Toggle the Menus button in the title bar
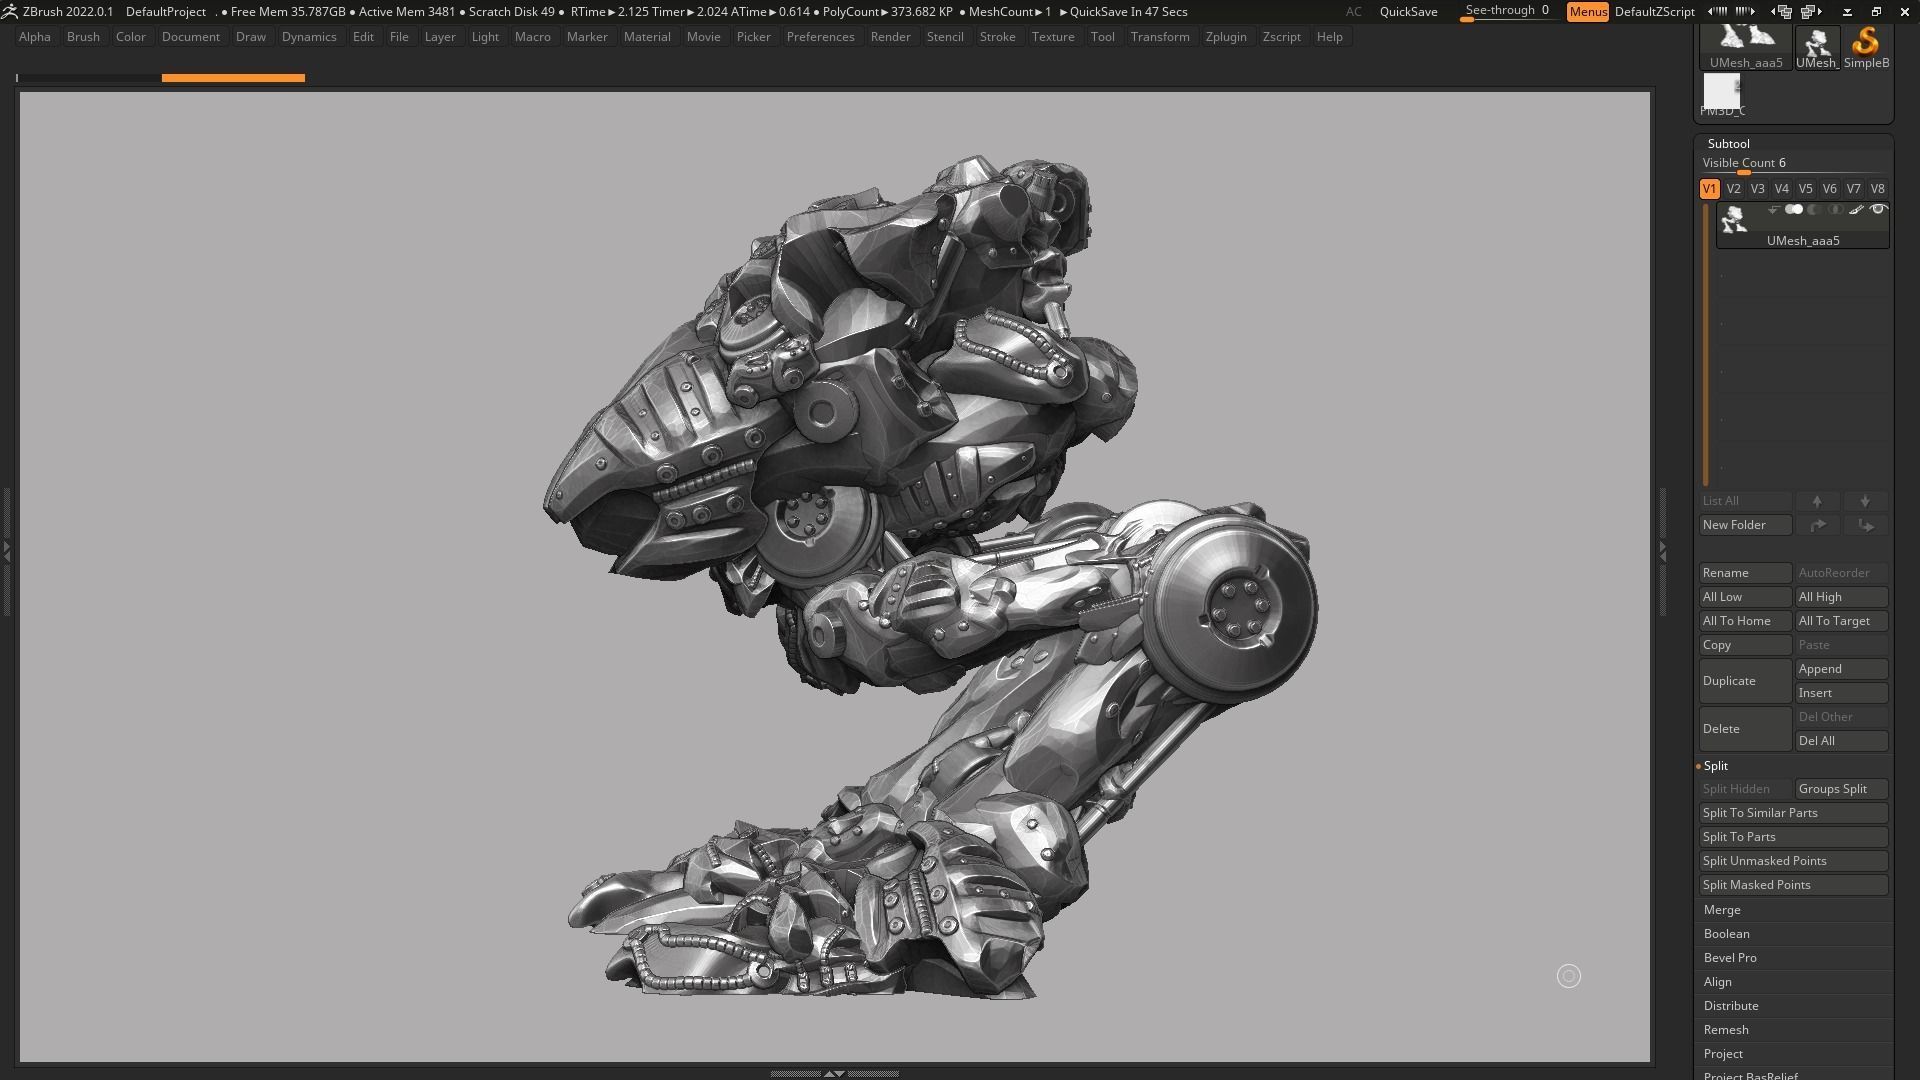This screenshot has height=1080, width=1920. 1587,12
